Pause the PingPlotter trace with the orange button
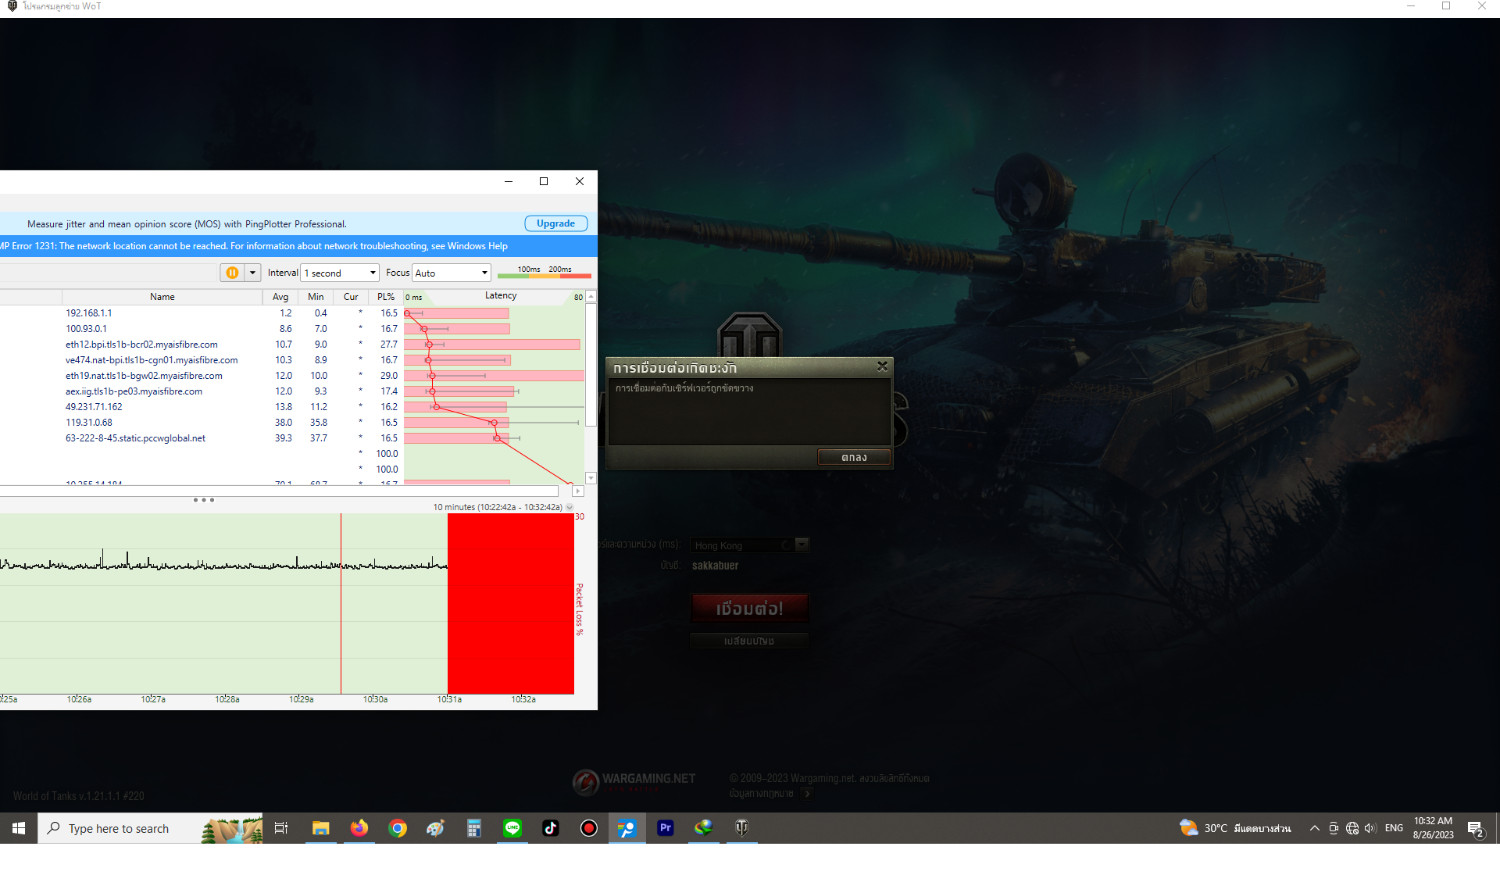1500x877 pixels. click(x=232, y=273)
